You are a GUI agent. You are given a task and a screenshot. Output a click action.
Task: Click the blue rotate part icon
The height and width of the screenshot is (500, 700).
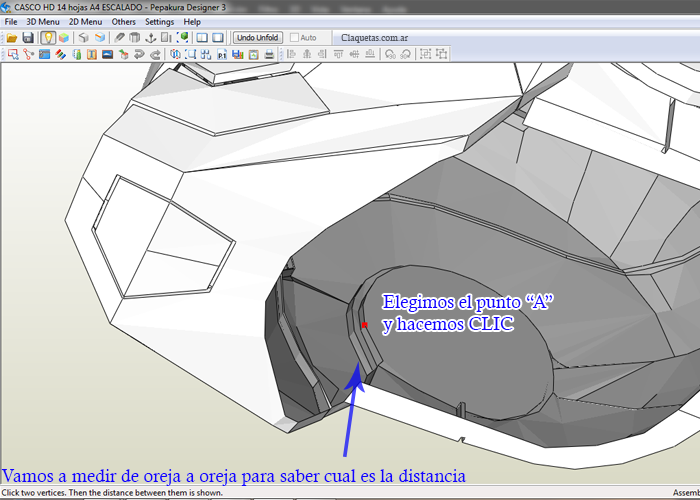pos(175,54)
